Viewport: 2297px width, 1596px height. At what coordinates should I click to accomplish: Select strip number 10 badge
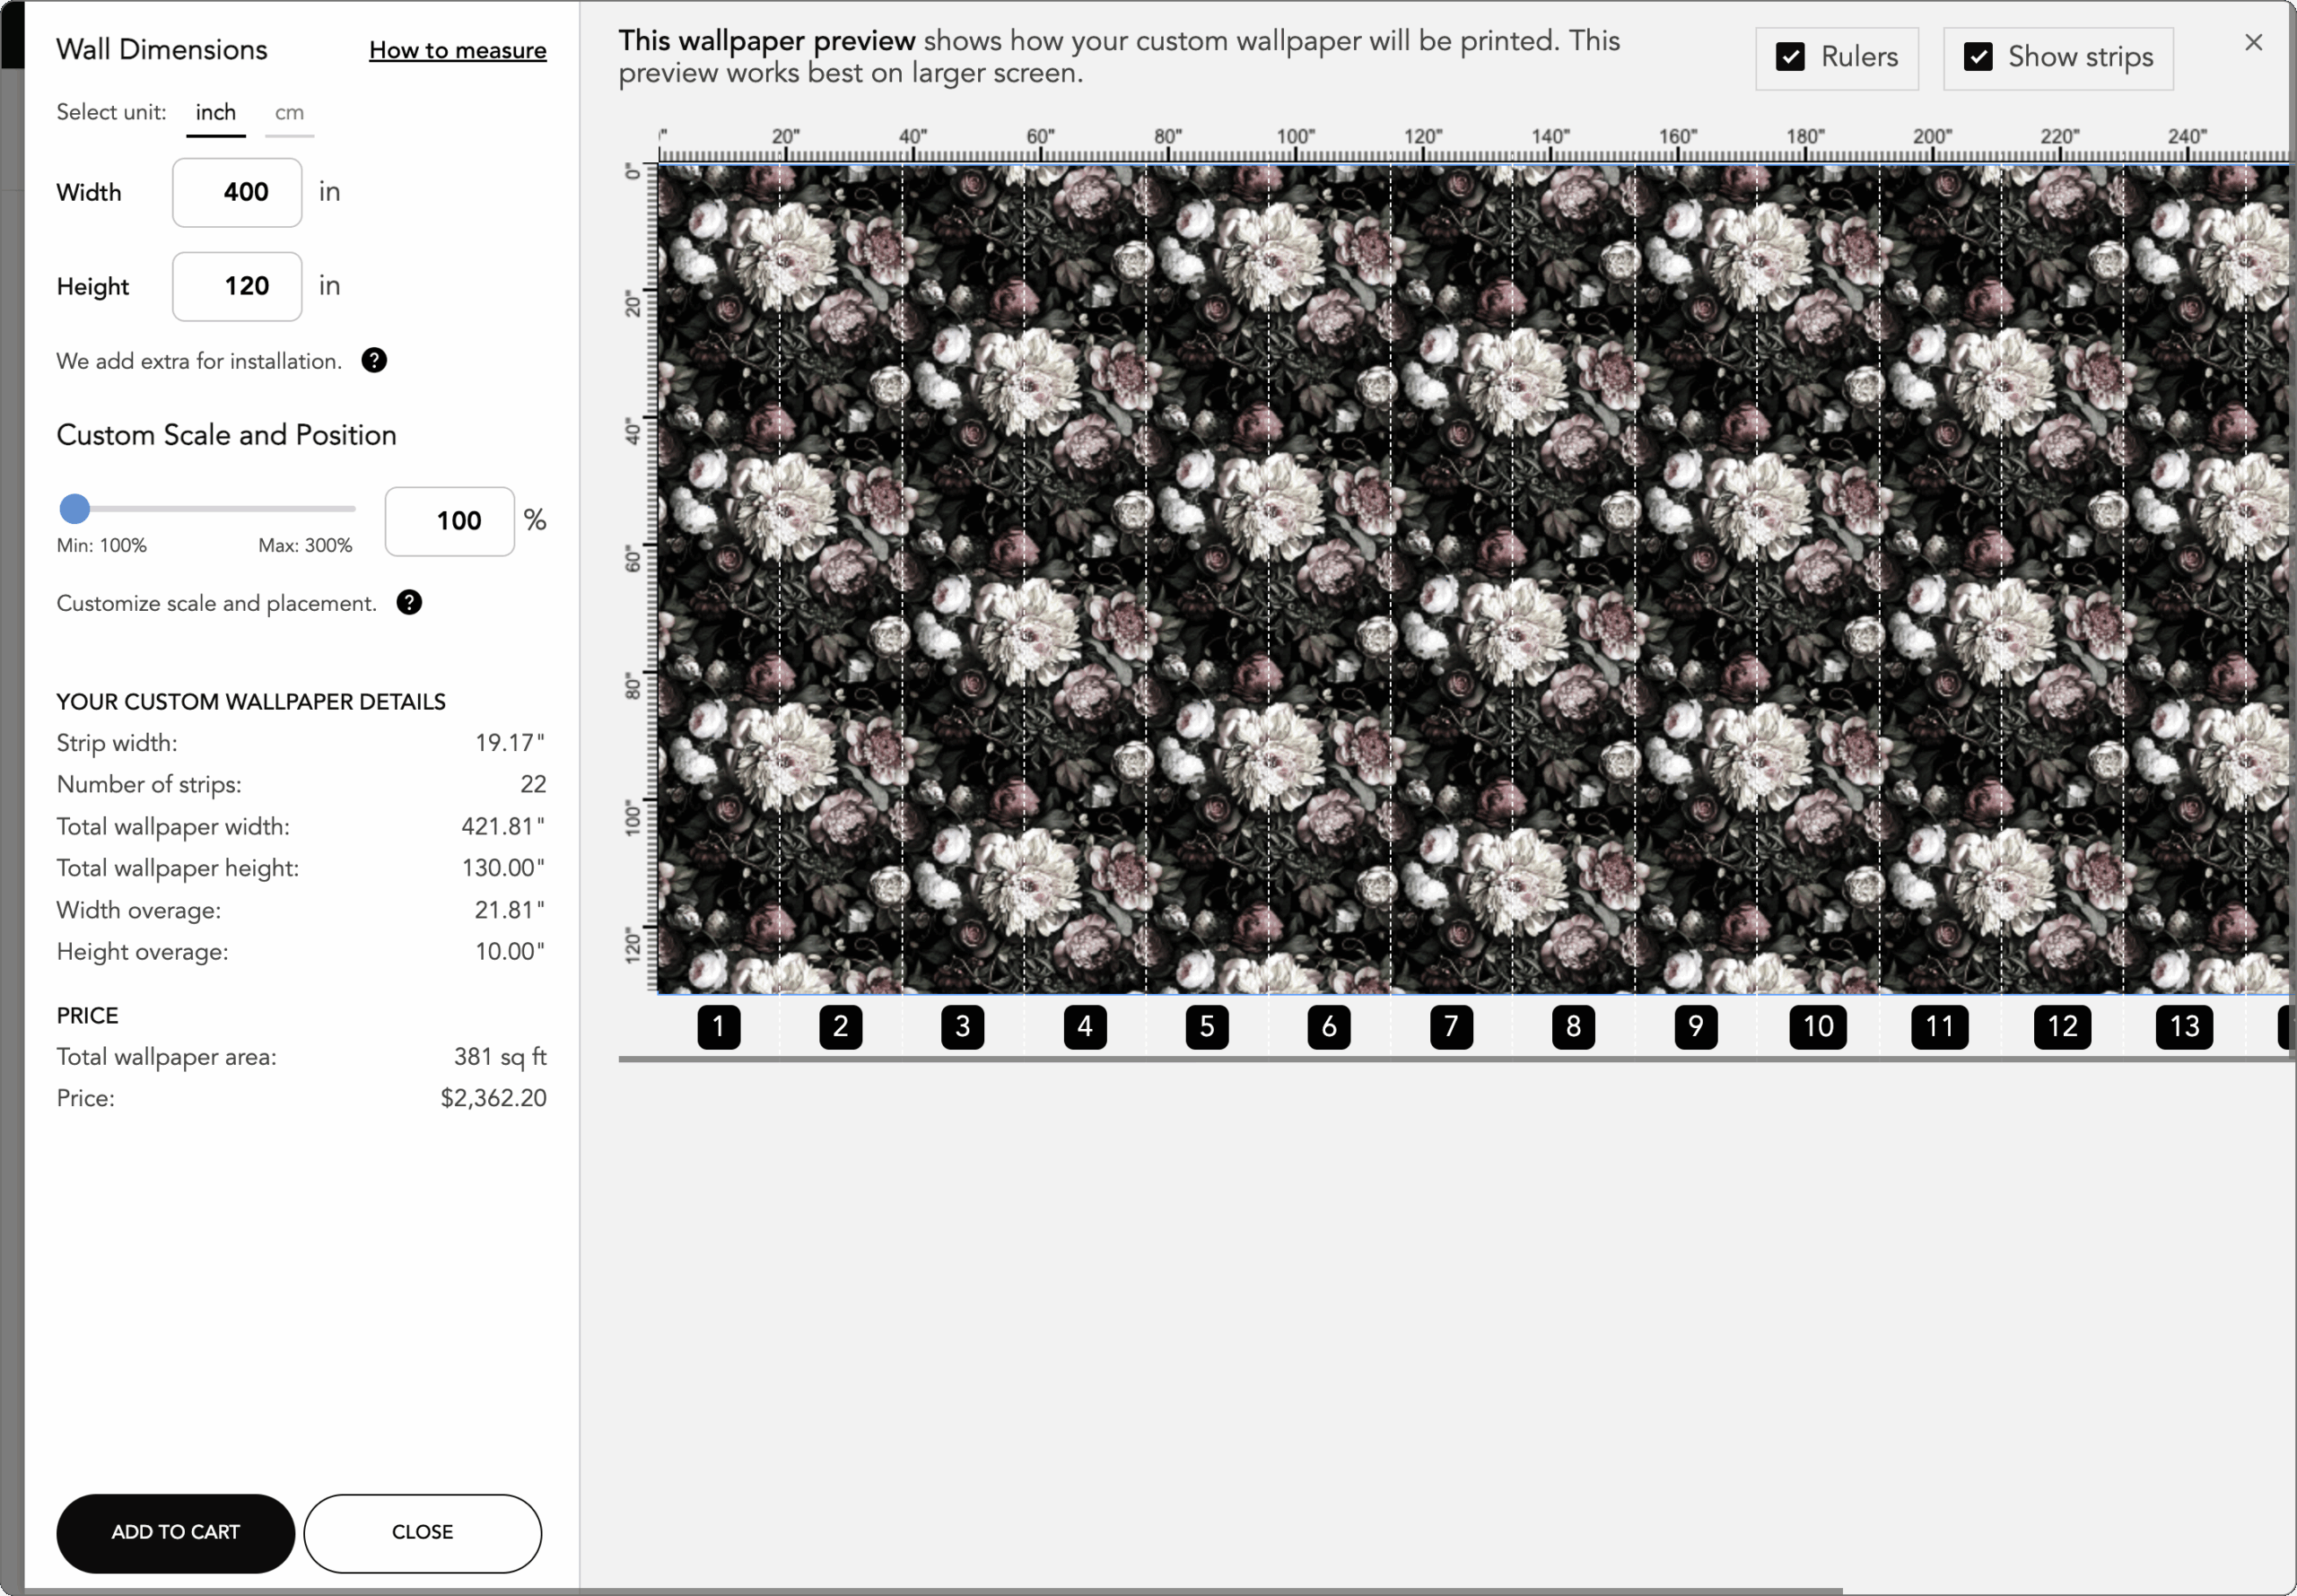[1817, 1027]
